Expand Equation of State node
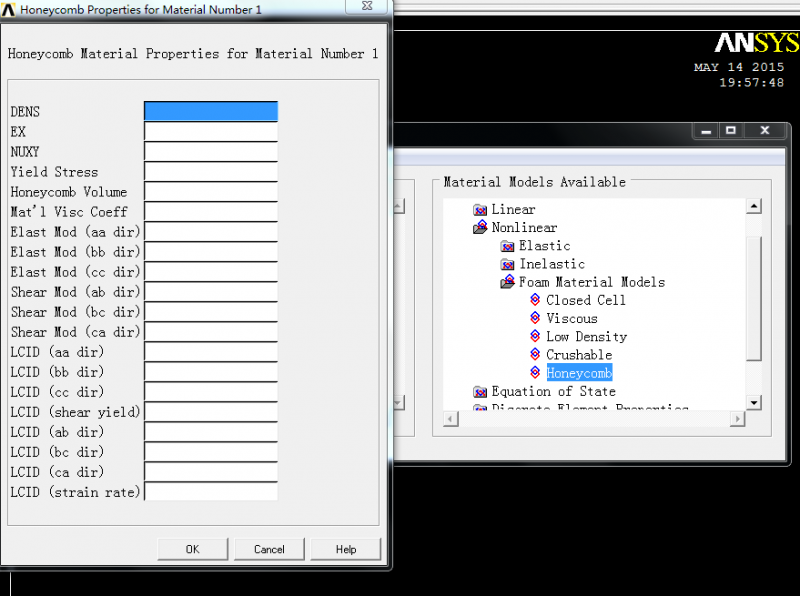The height and width of the screenshot is (596, 800). point(554,391)
